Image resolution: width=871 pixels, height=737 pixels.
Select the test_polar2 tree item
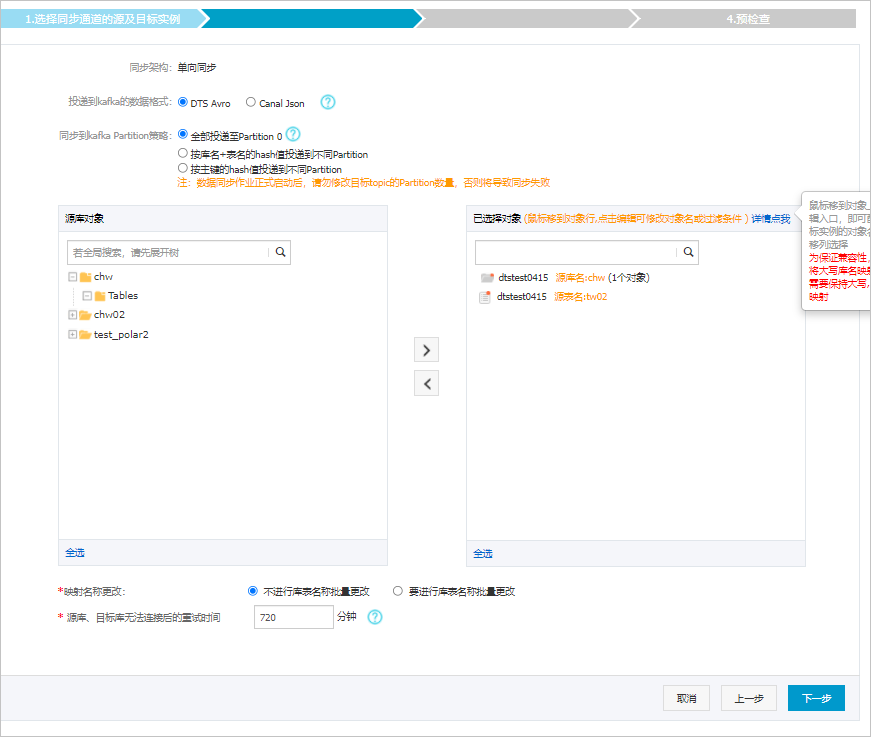click(x=121, y=334)
